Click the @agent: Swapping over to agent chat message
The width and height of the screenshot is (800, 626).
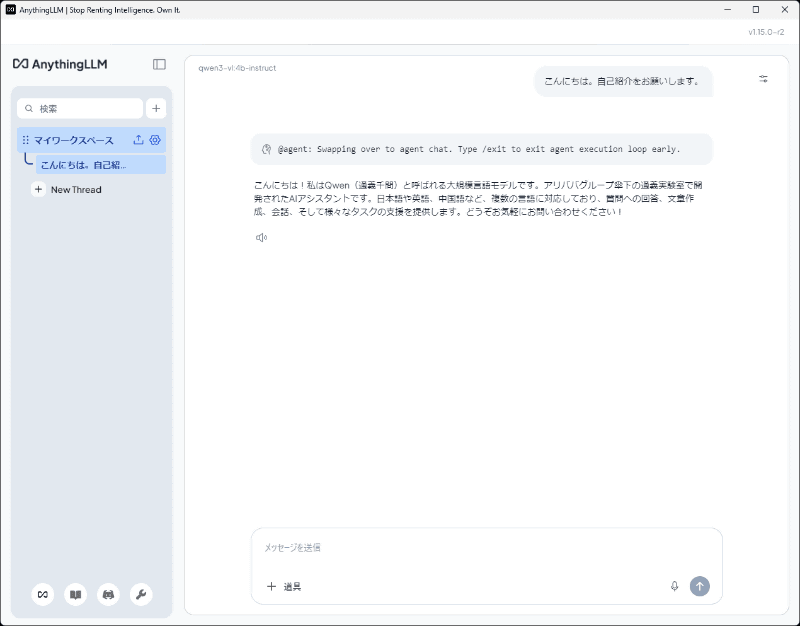point(481,149)
